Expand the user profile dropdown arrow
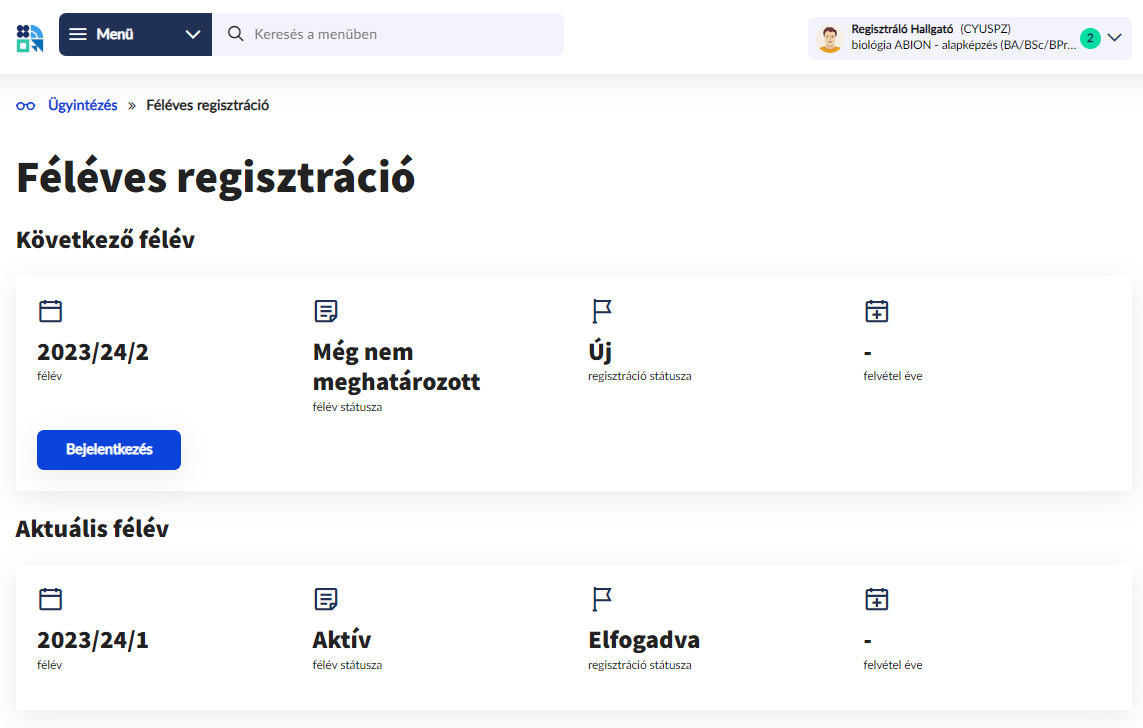The height and width of the screenshot is (728, 1143). click(x=1115, y=38)
